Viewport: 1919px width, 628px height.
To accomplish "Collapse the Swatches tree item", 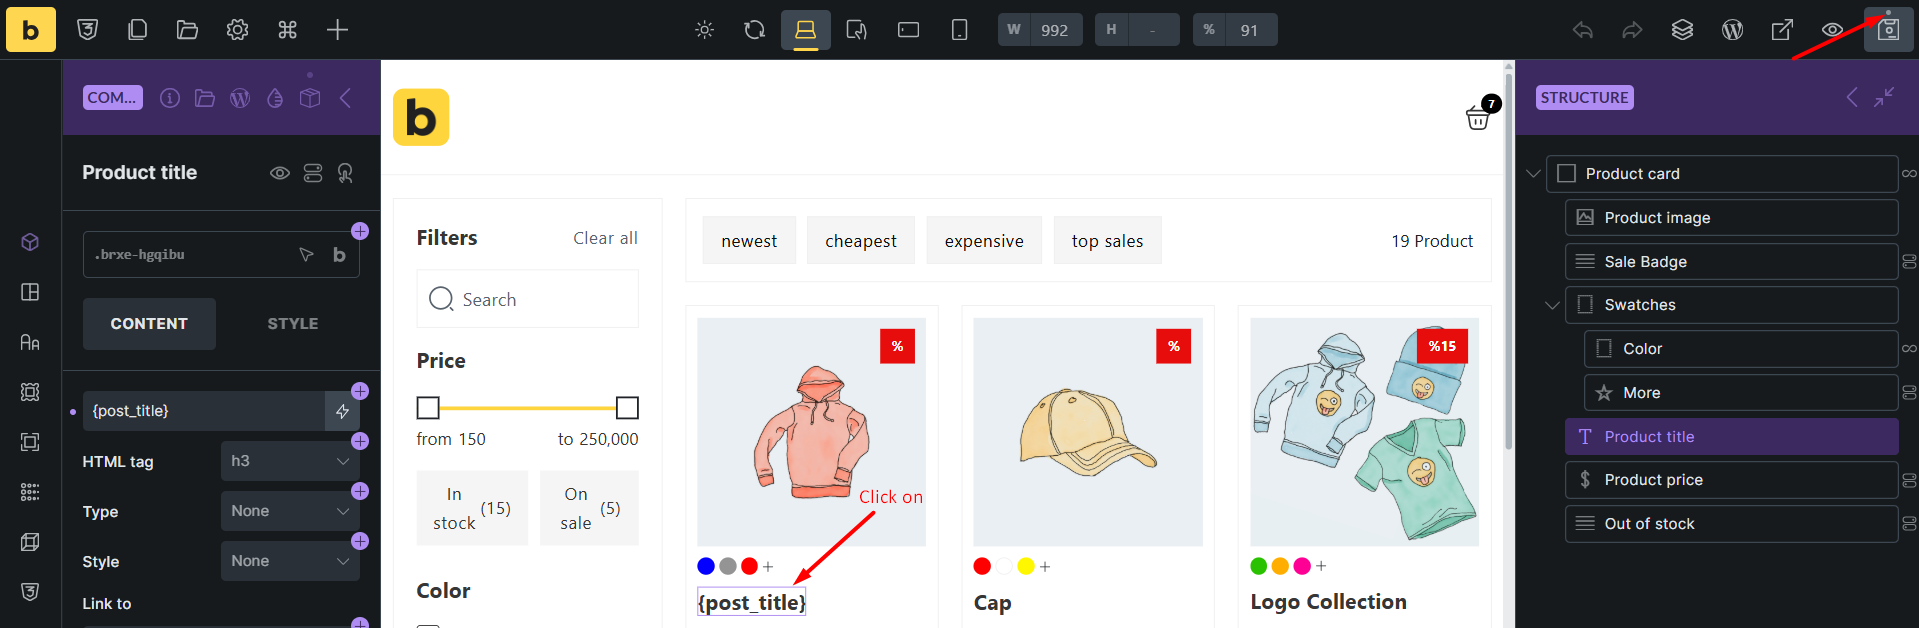I will point(1552,305).
